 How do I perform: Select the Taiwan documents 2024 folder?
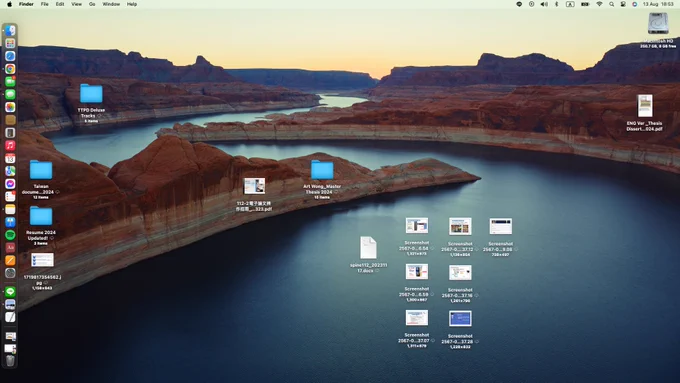pyautogui.click(x=41, y=170)
